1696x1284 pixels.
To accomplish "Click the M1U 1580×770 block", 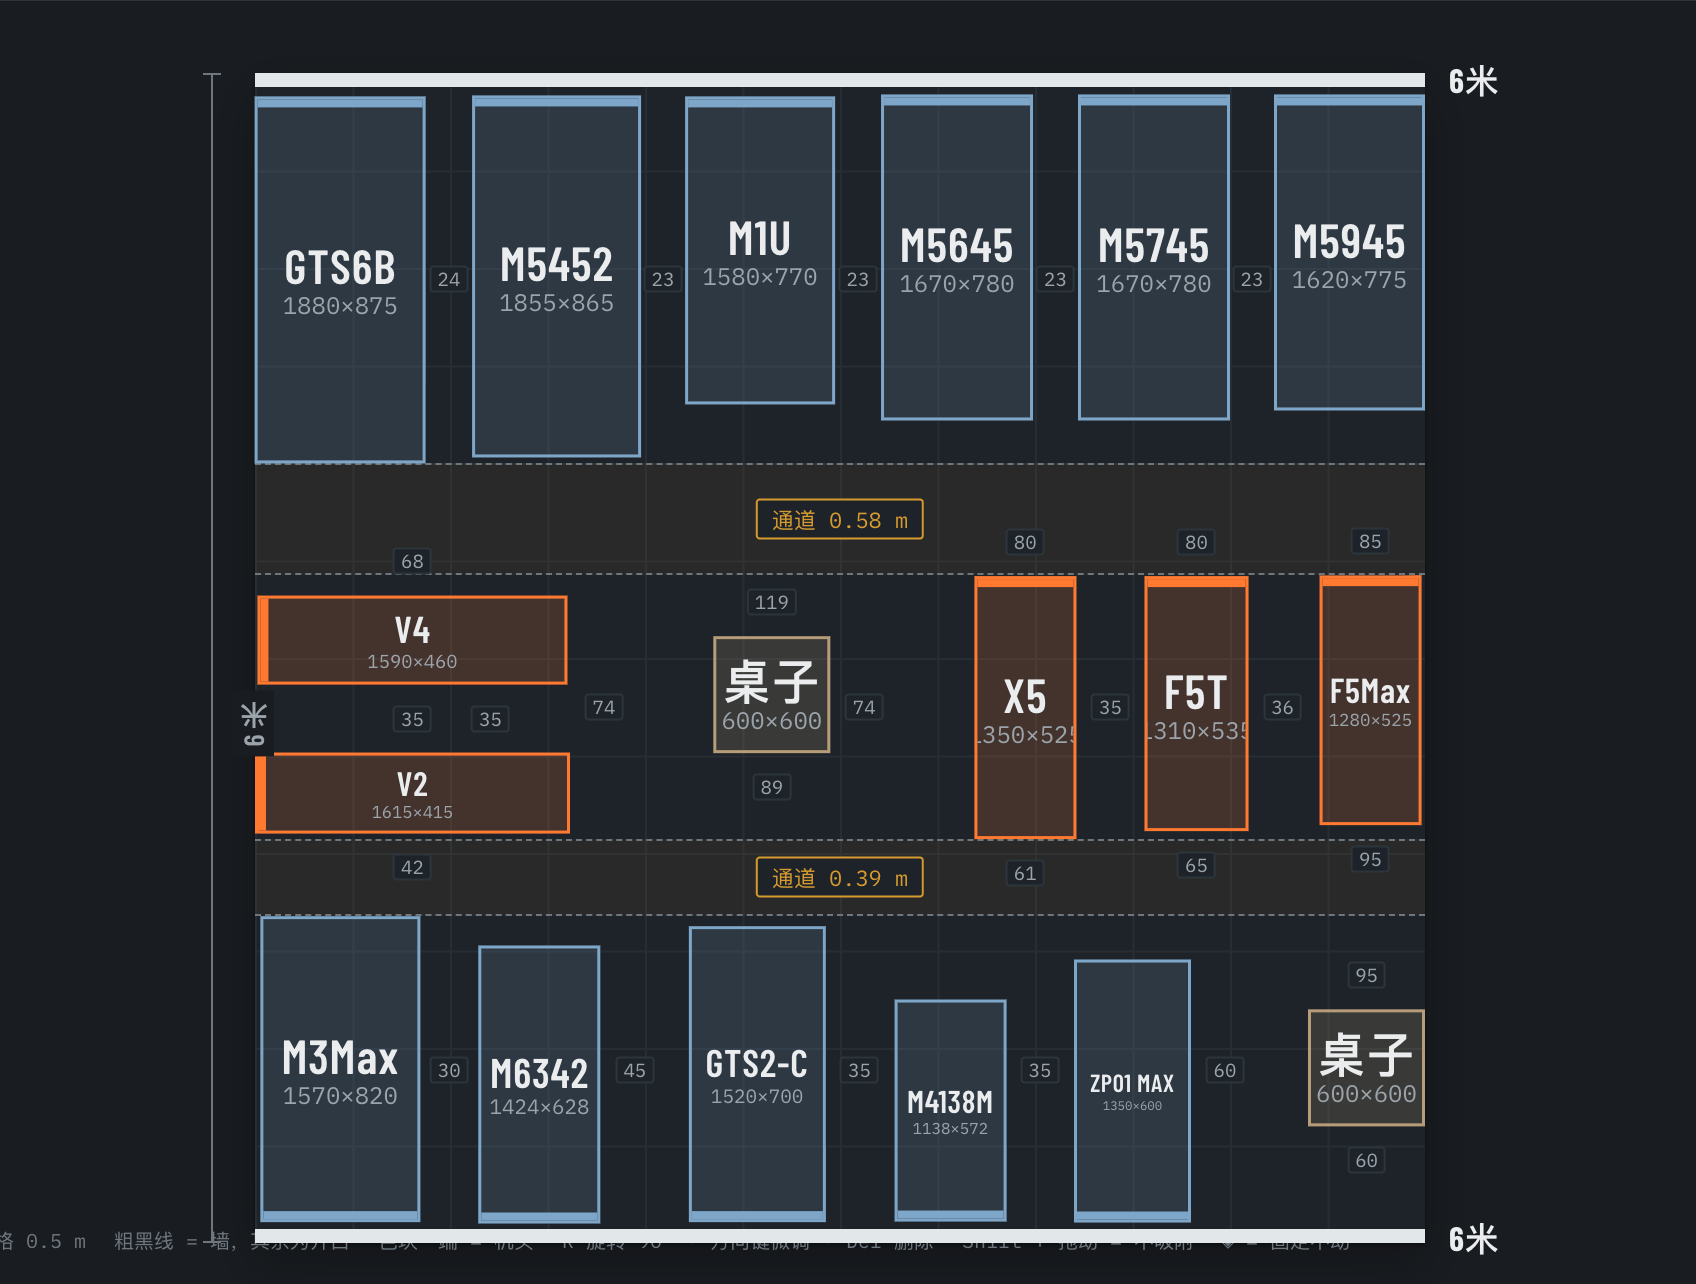I will (x=760, y=250).
